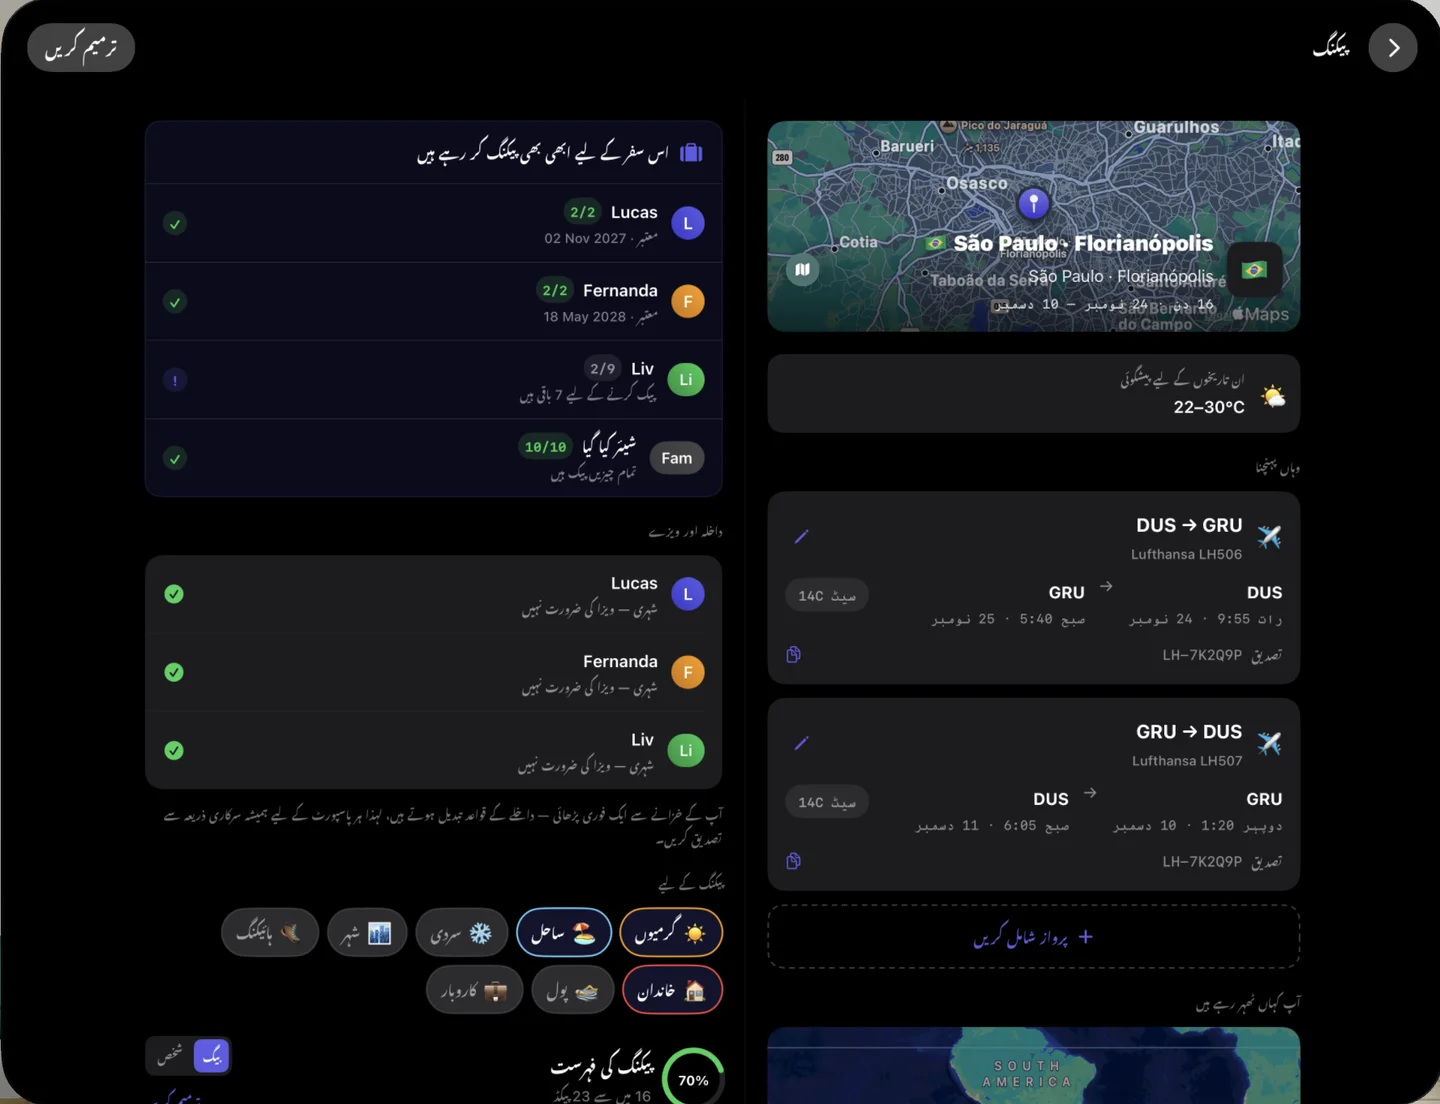
Task: Click green check for Liv visa row
Action: [174, 750]
